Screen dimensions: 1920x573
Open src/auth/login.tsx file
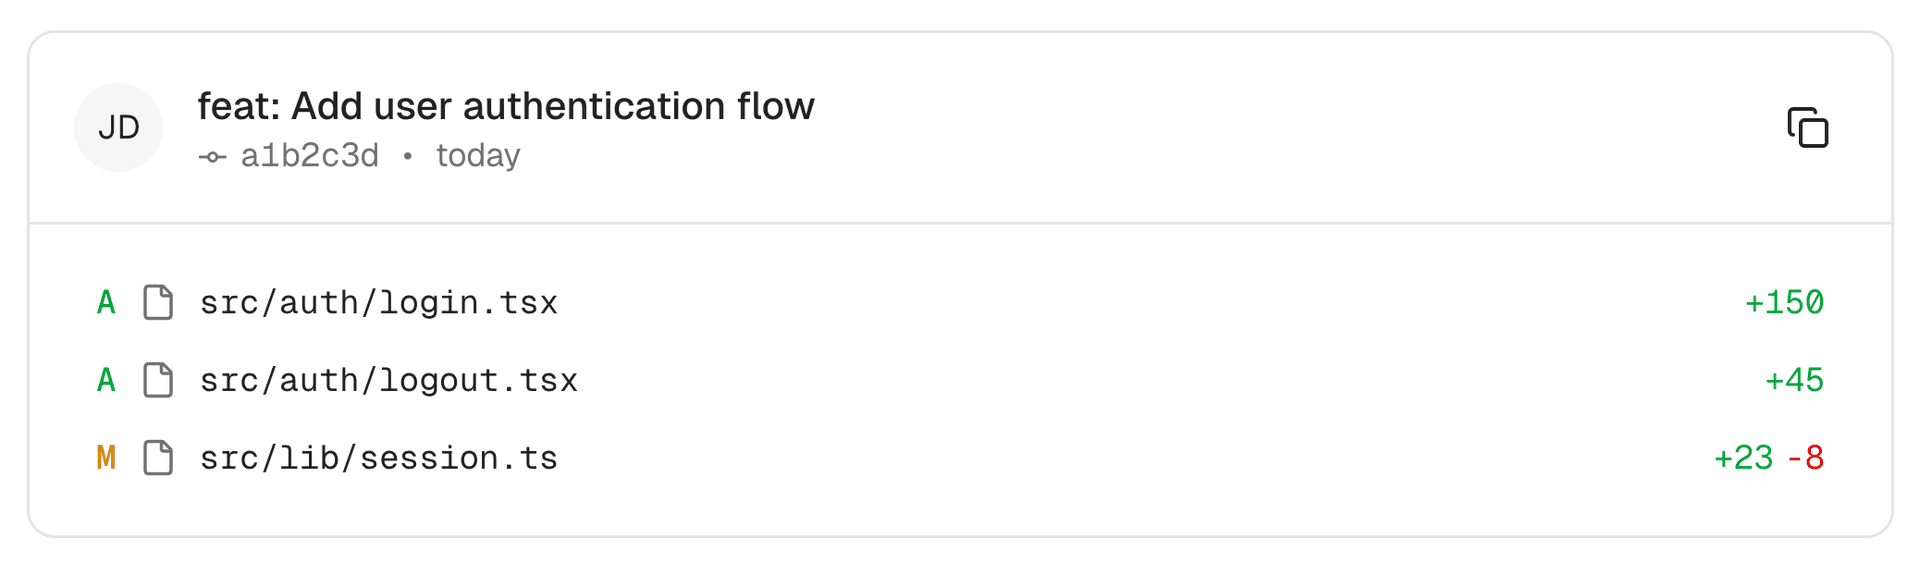pyautogui.click(x=378, y=302)
